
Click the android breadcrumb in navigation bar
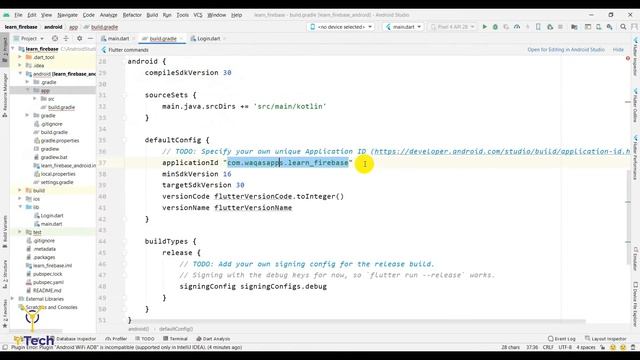(53, 27)
